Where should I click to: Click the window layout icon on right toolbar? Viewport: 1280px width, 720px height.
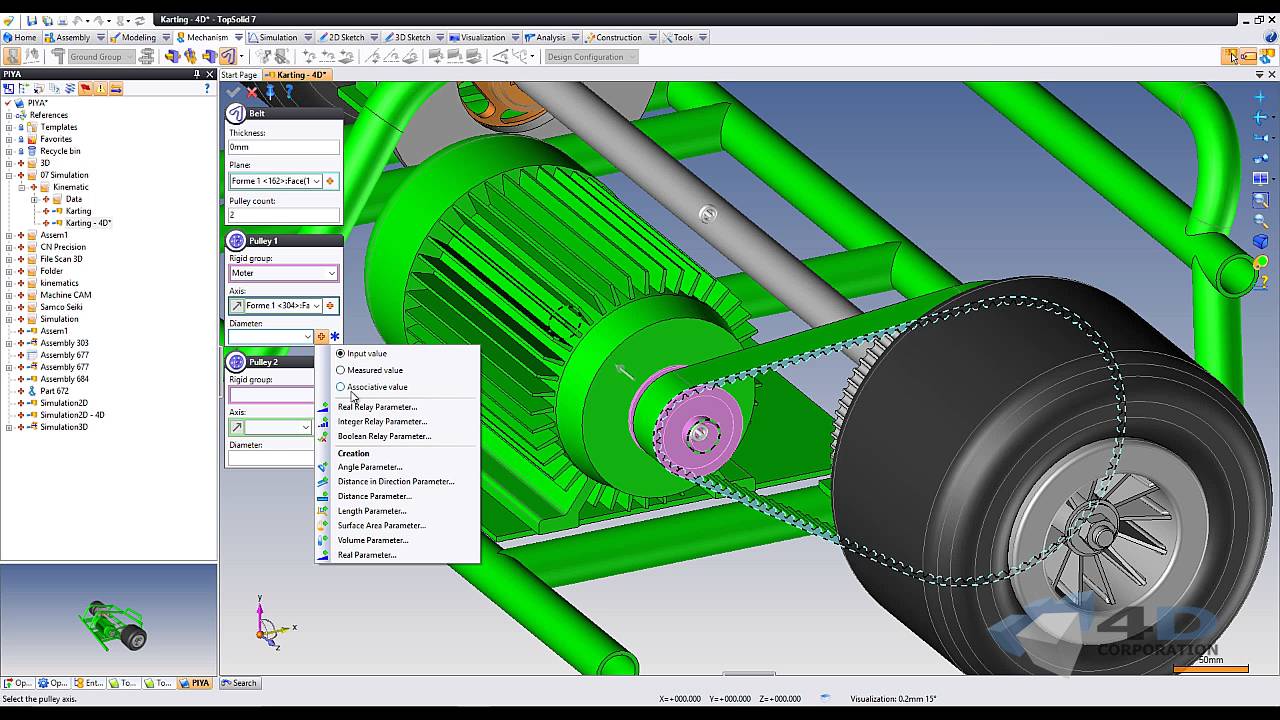point(1260,179)
